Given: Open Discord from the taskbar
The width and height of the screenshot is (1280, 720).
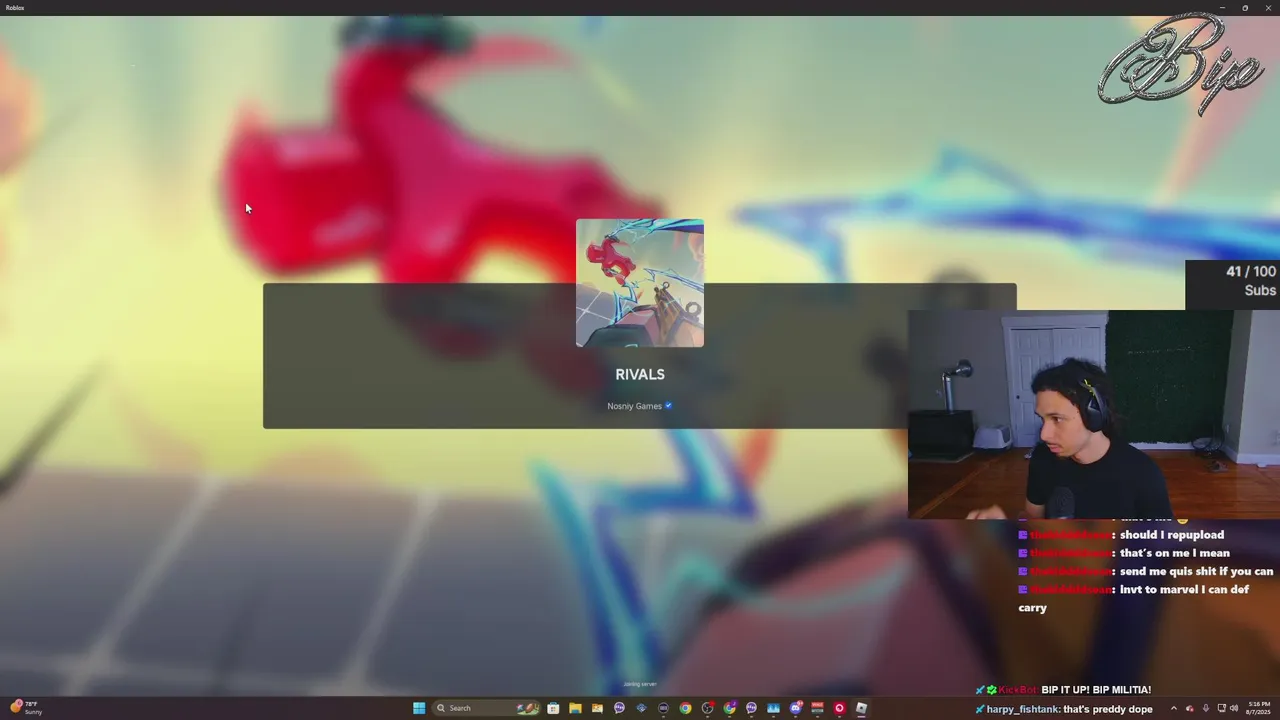Looking at the screenshot, I should click(795, 708).
